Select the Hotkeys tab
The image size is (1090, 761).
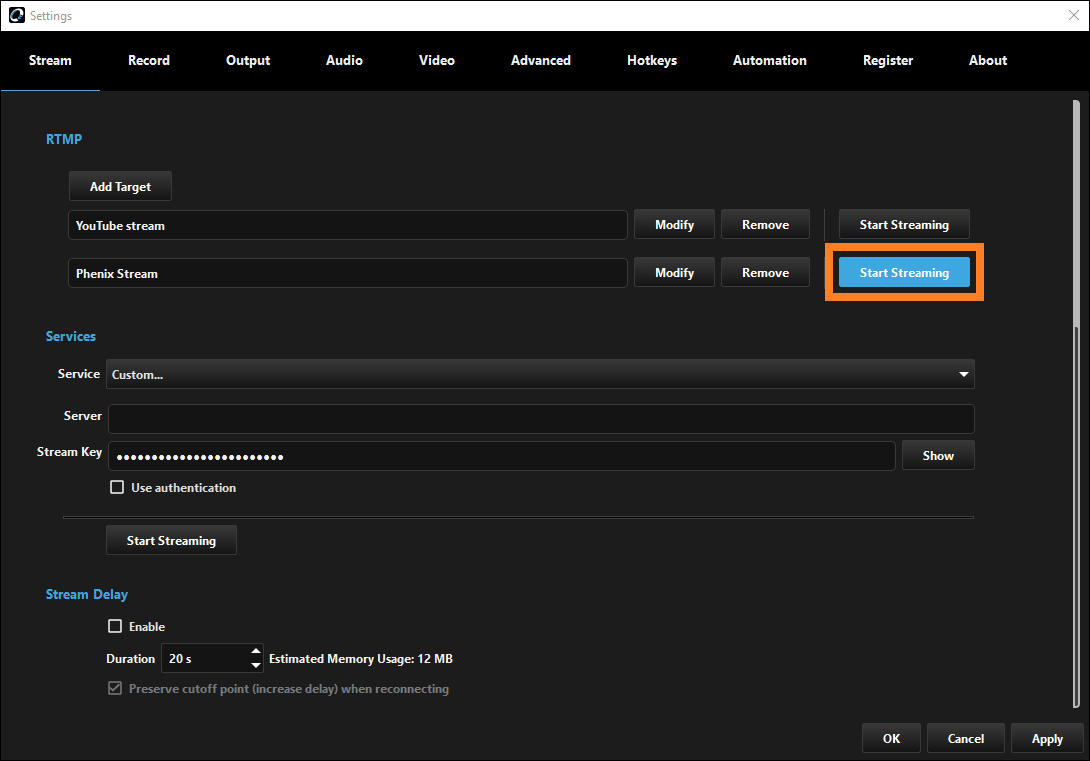[651, 60]
